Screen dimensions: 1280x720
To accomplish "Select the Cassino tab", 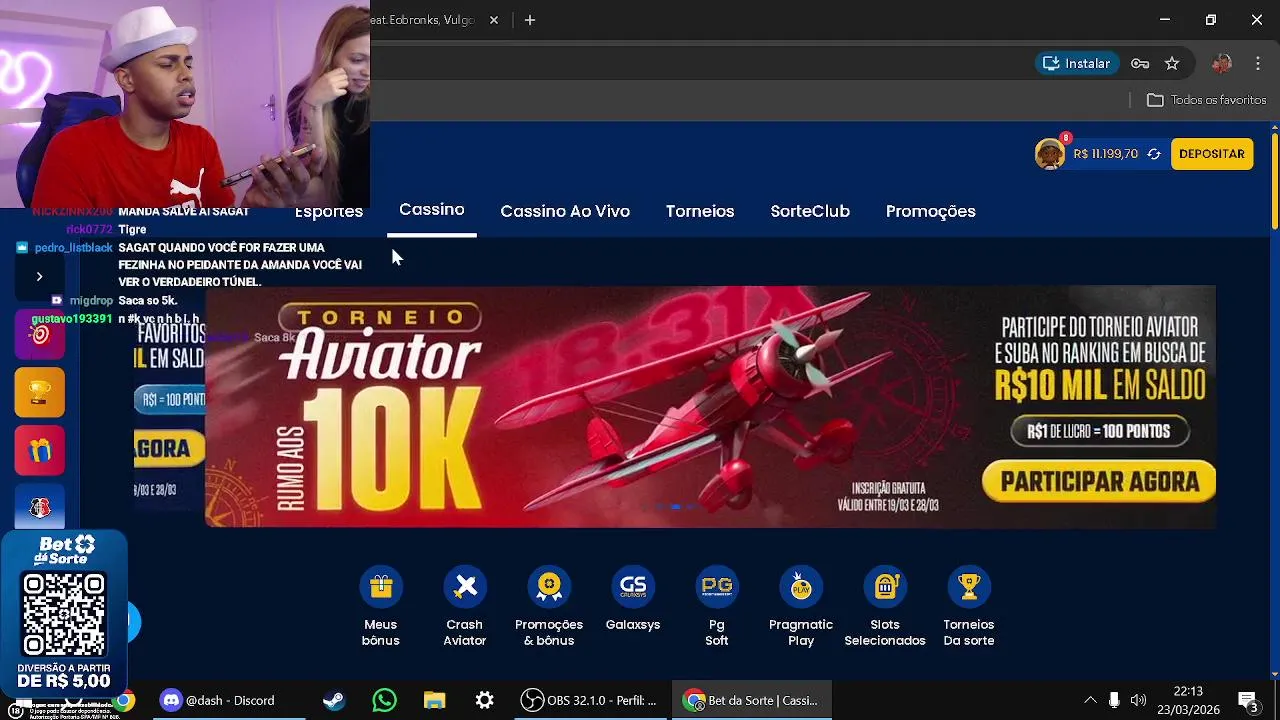I will (x=432, y=209).
